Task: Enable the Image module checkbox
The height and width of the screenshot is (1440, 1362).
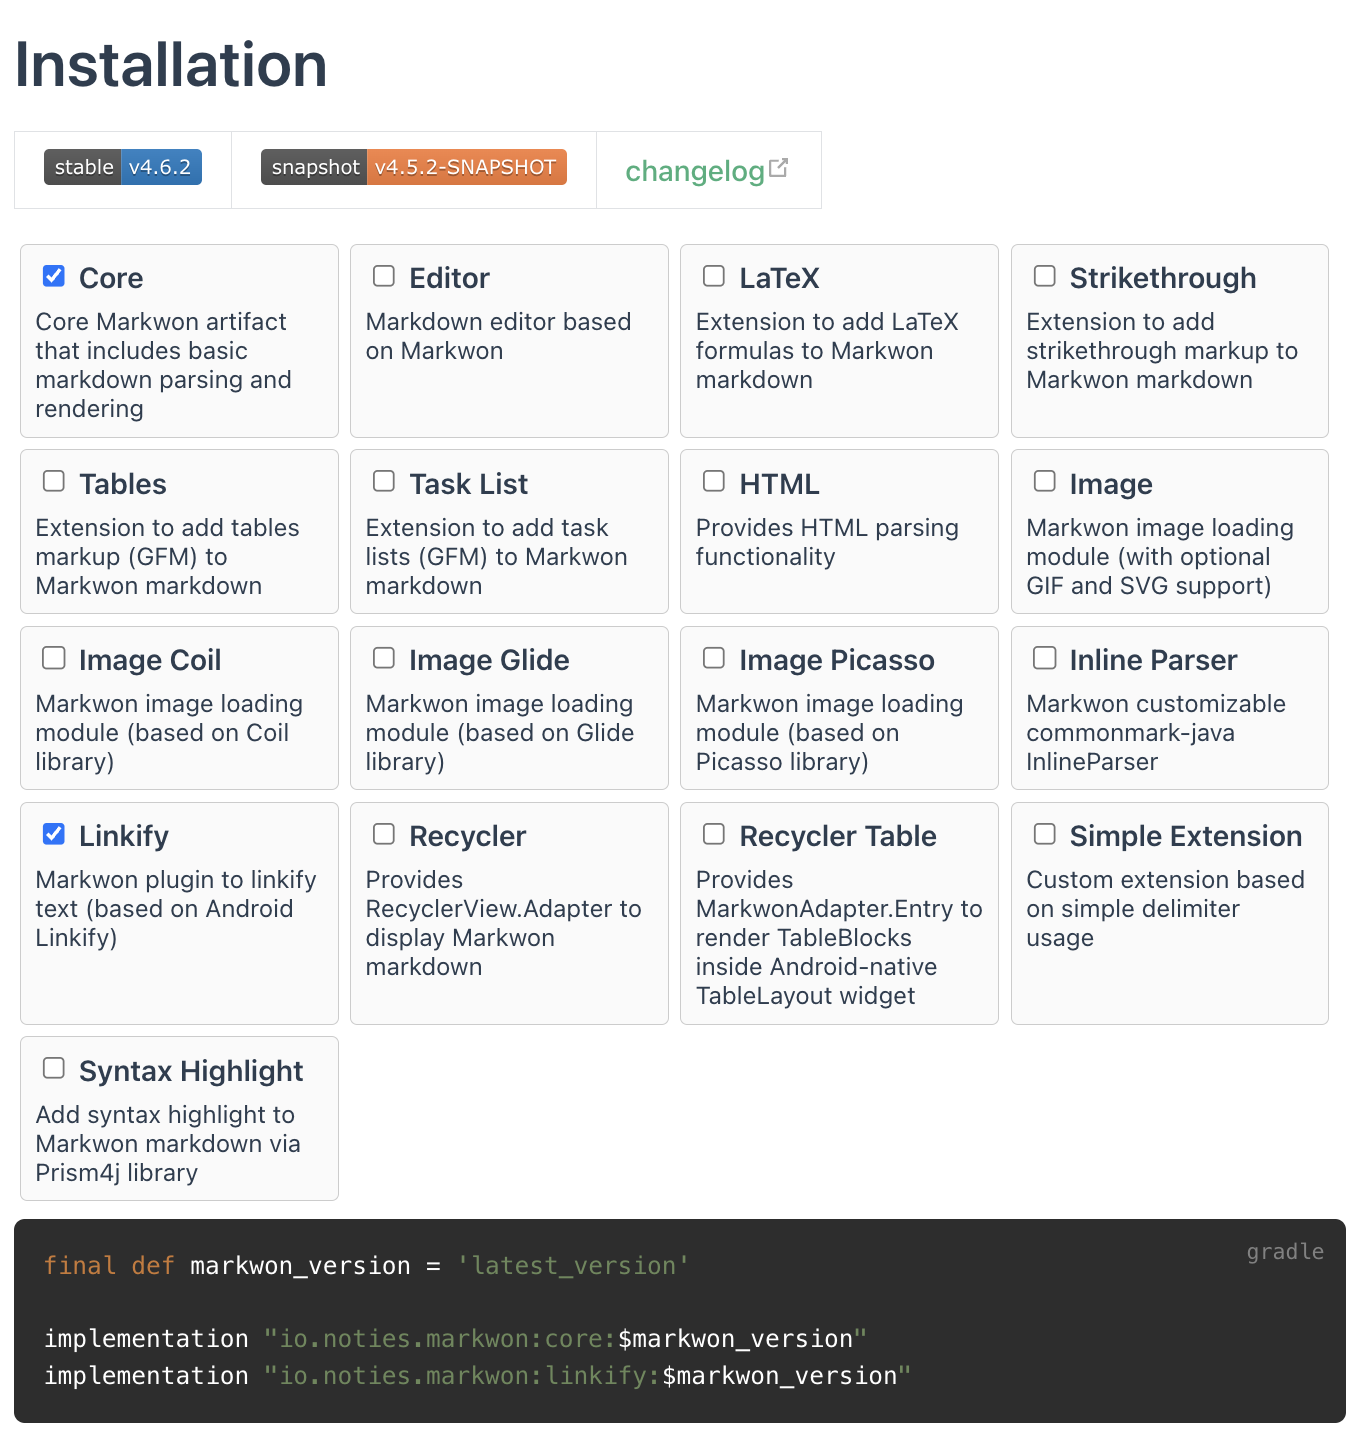Action: pyautogui.click(x=1045, y=482)
